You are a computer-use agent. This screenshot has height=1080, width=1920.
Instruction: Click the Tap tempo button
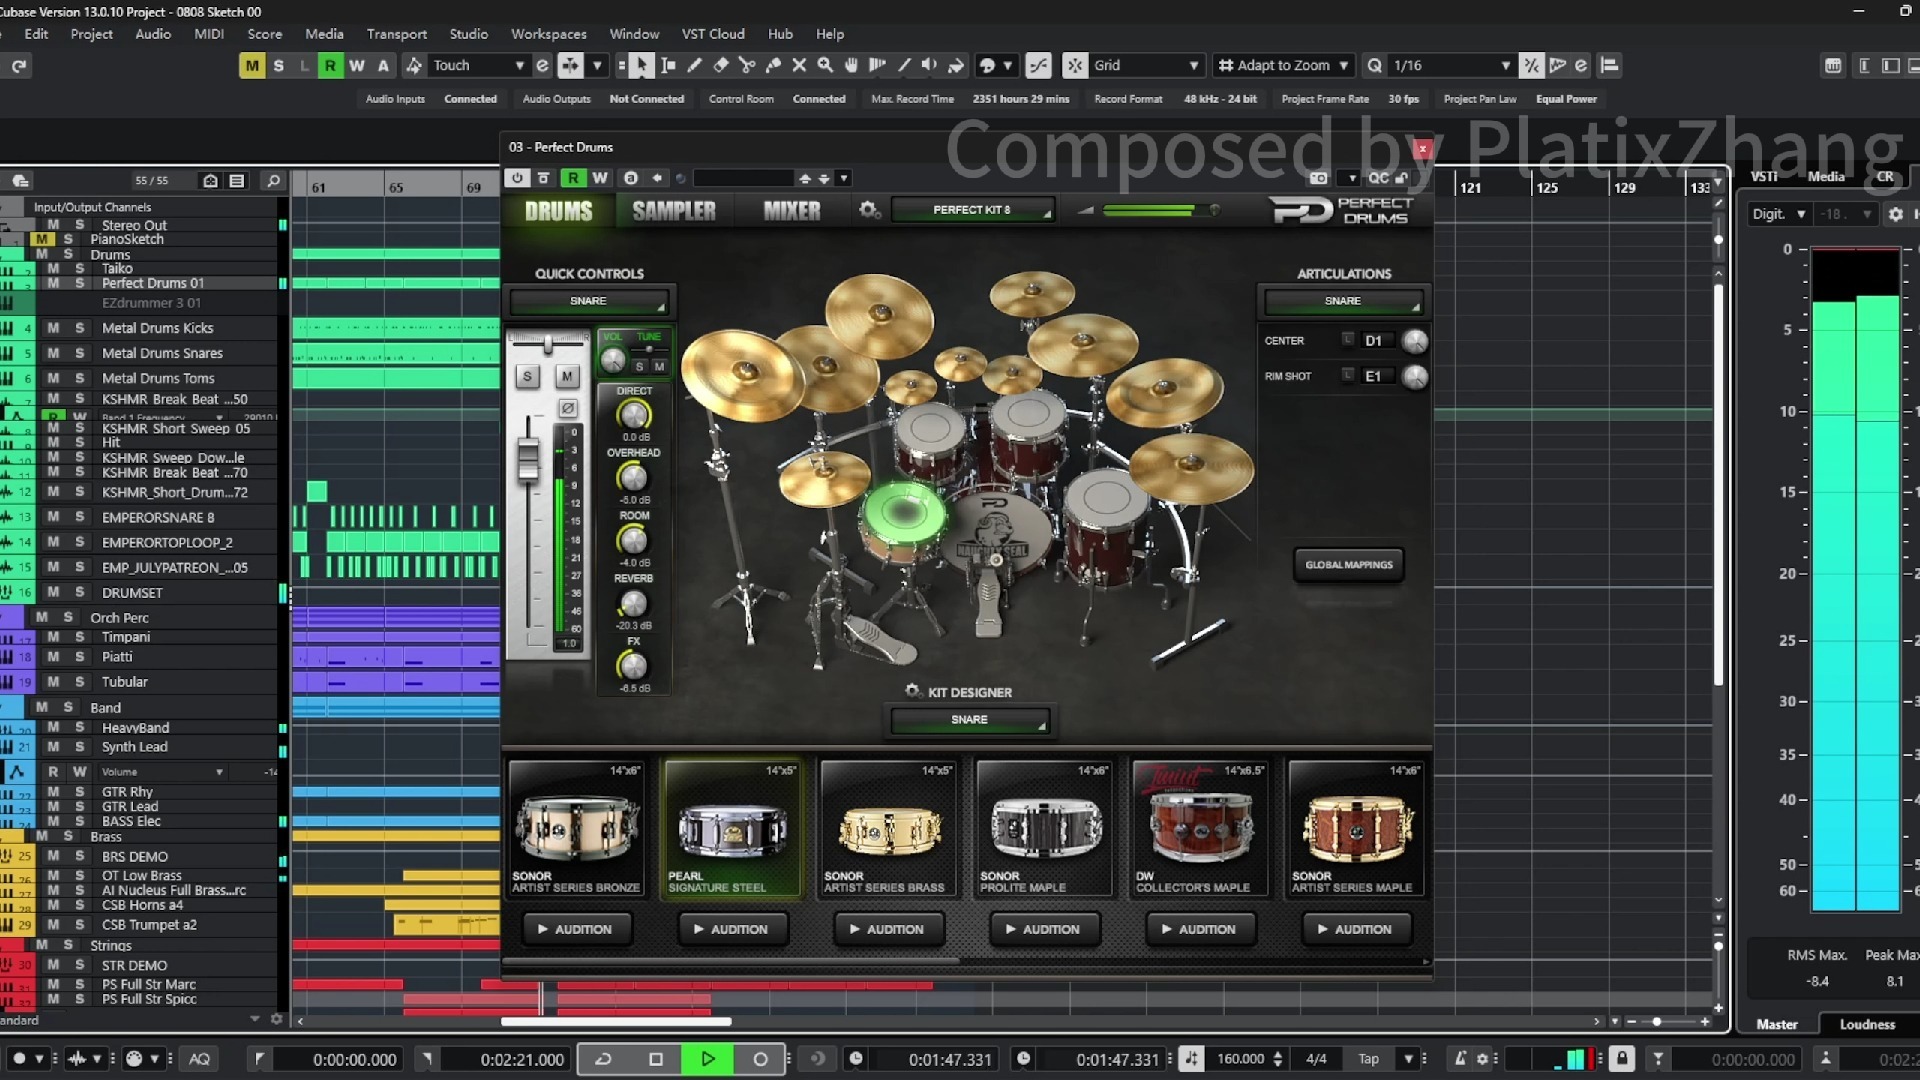click(1368, 1059)
